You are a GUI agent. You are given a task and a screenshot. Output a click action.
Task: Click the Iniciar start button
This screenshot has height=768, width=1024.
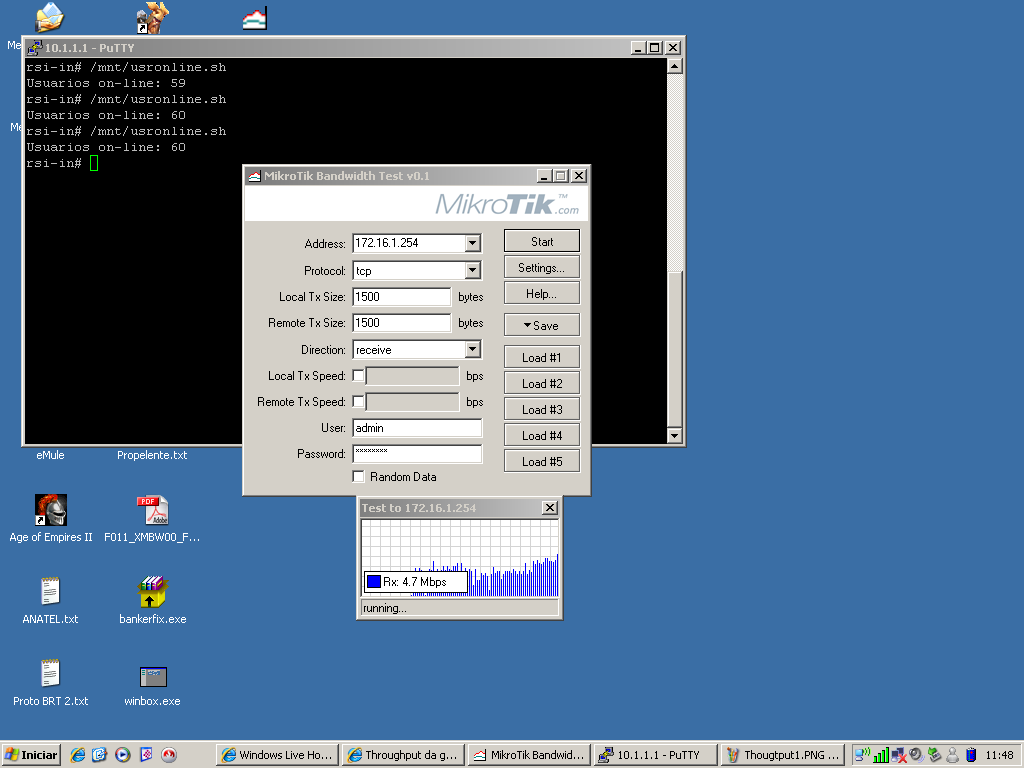tap(32, 755)
